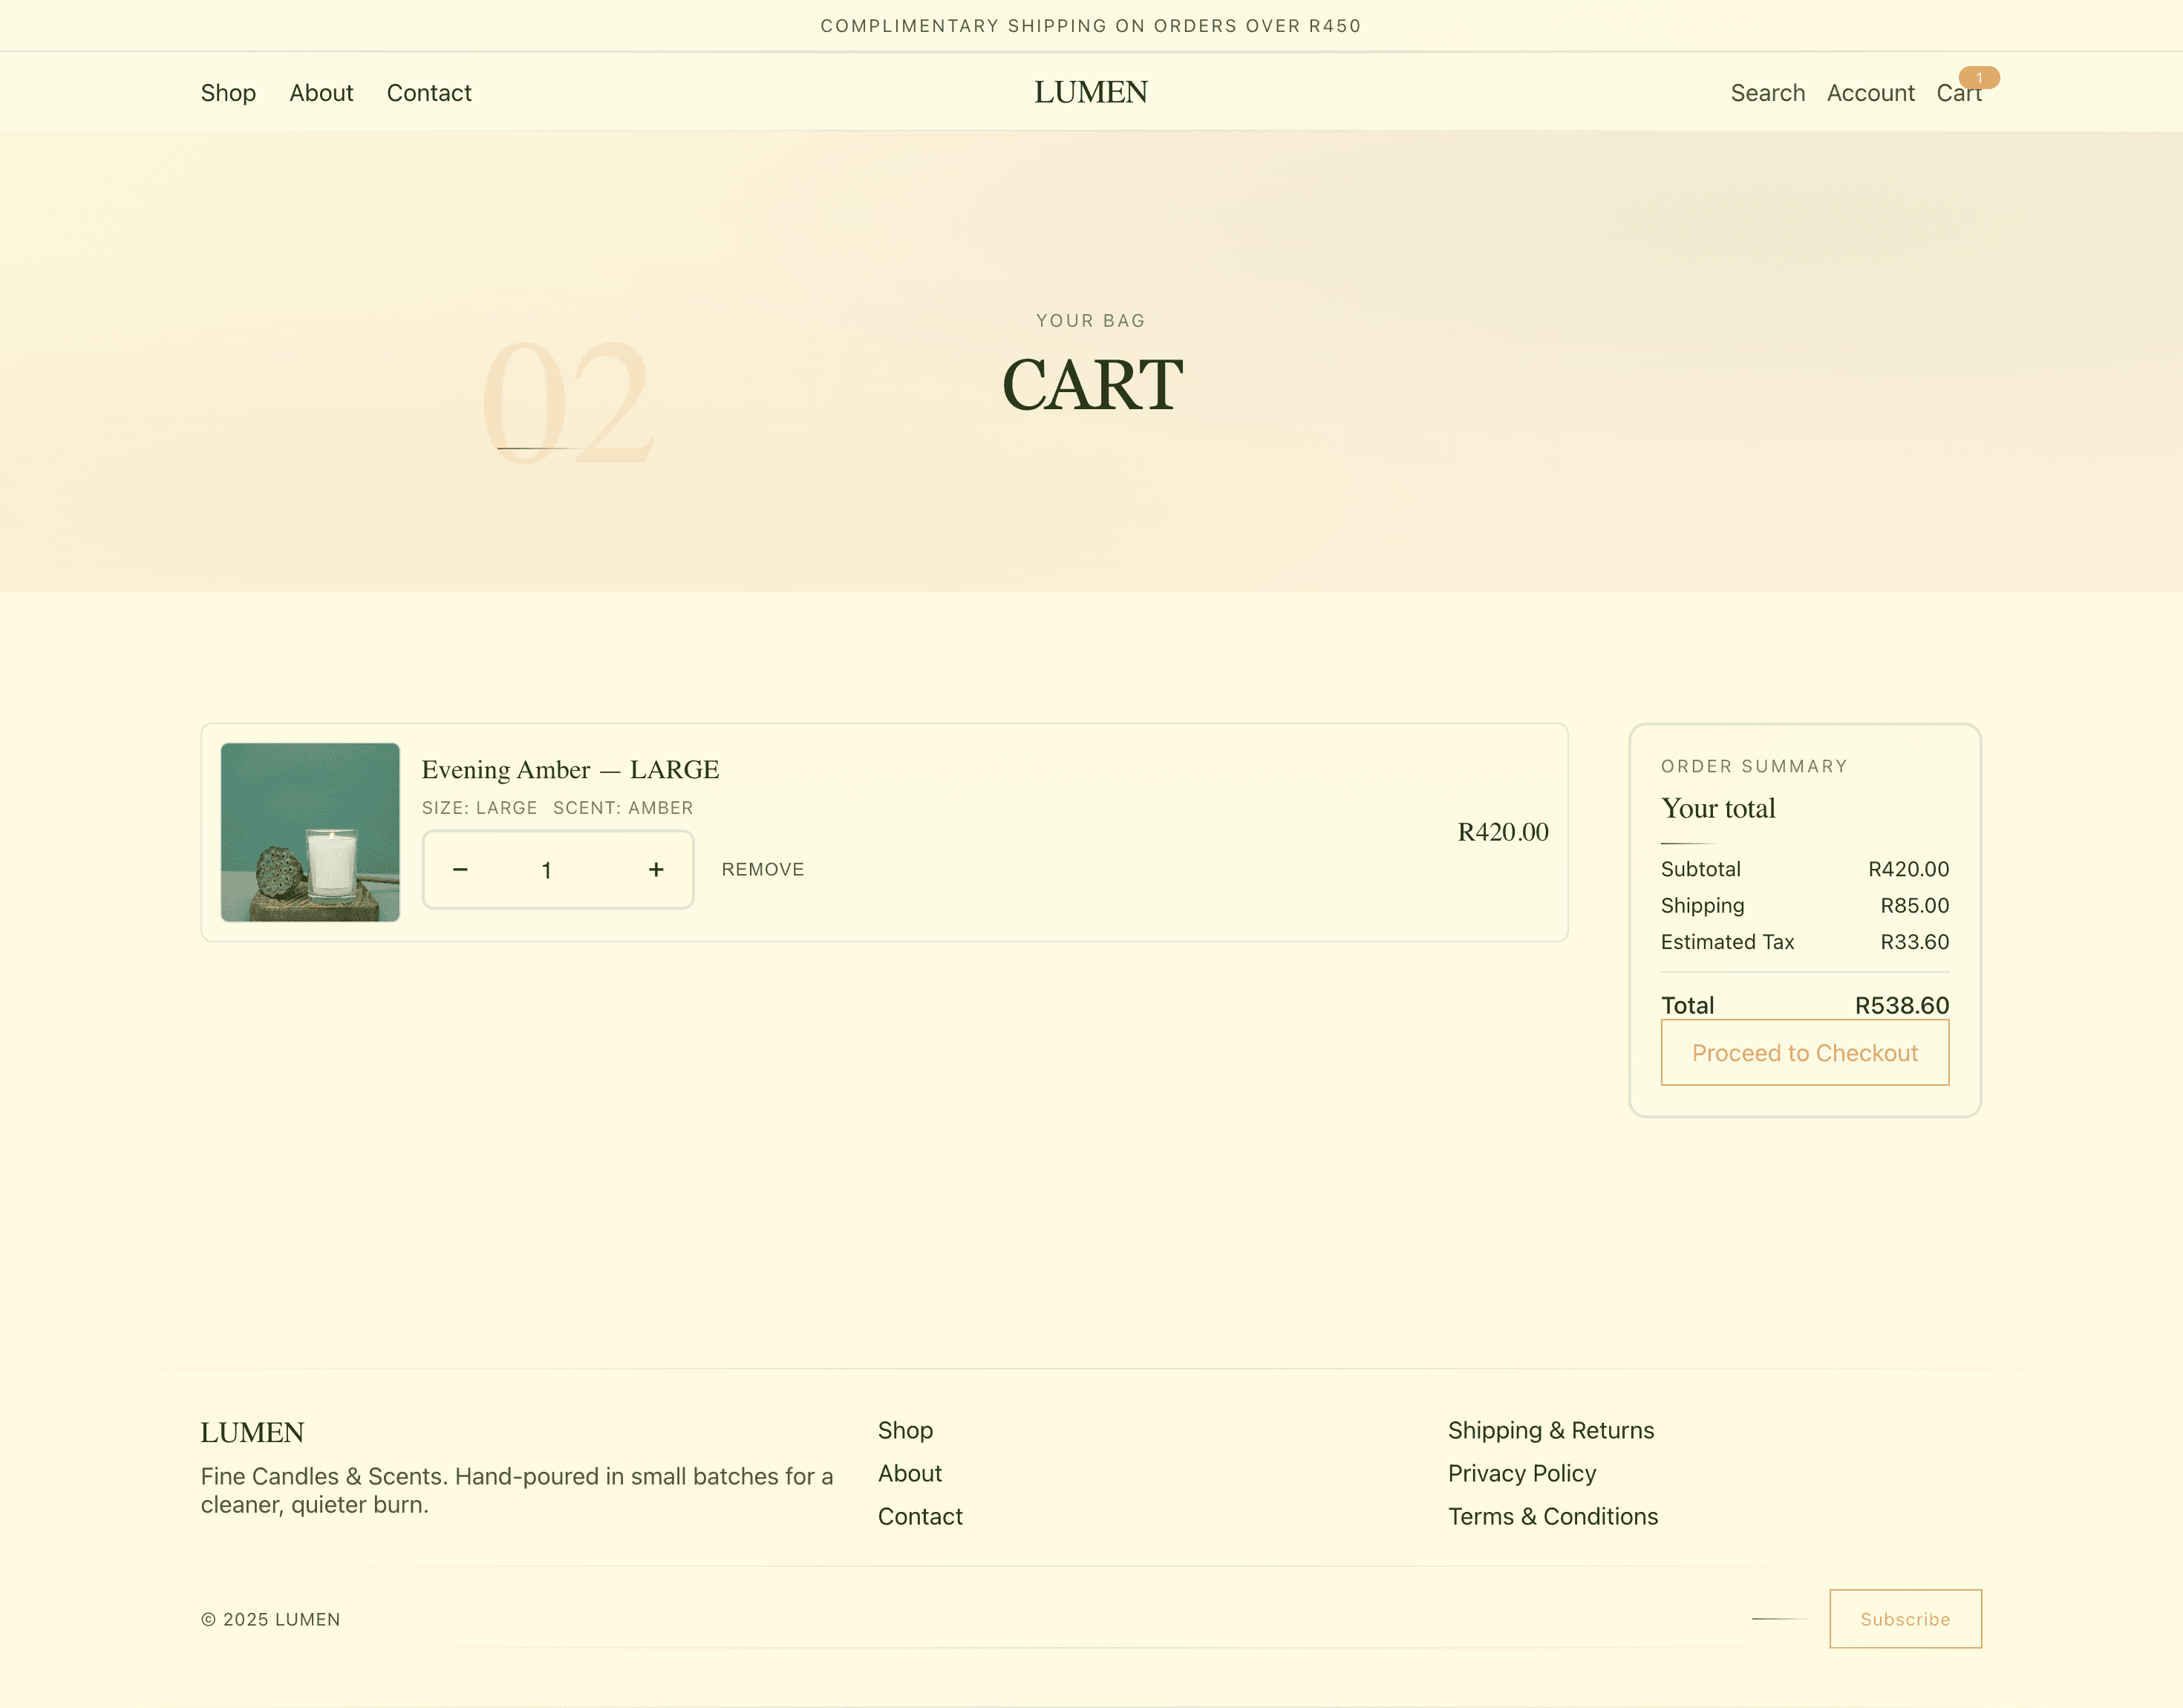Open the Cart with the item badge
Screen dimensions: 2183x1708
(1957, 92)
